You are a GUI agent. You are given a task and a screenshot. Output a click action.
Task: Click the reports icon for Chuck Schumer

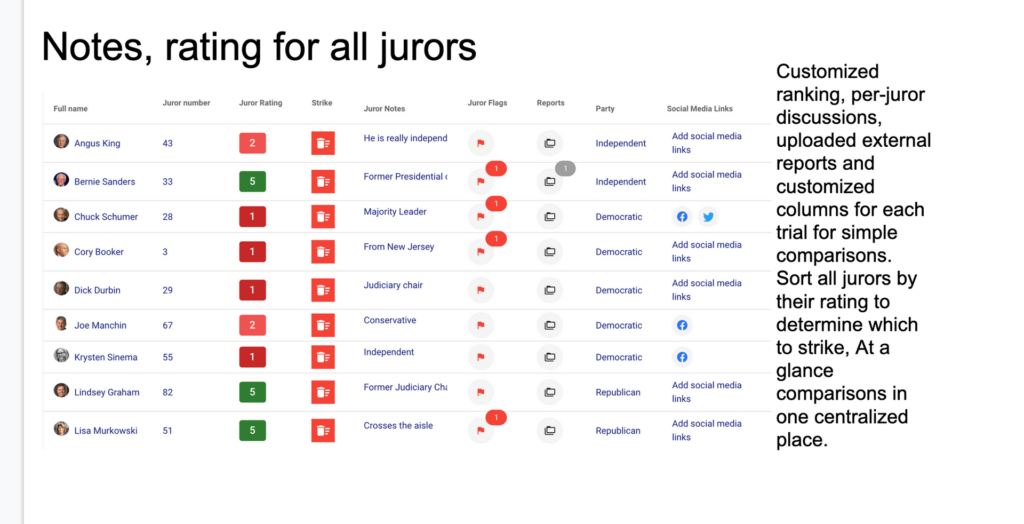tap(550, 217)
